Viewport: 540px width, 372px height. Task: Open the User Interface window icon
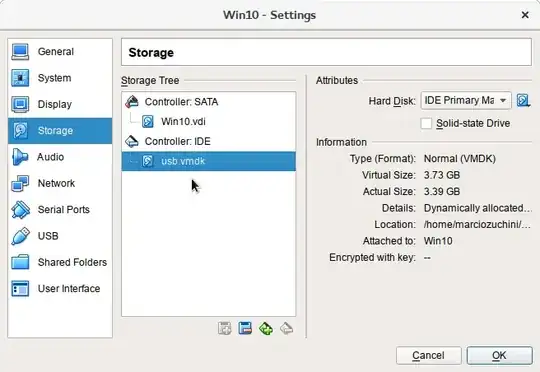coord(20,289)
